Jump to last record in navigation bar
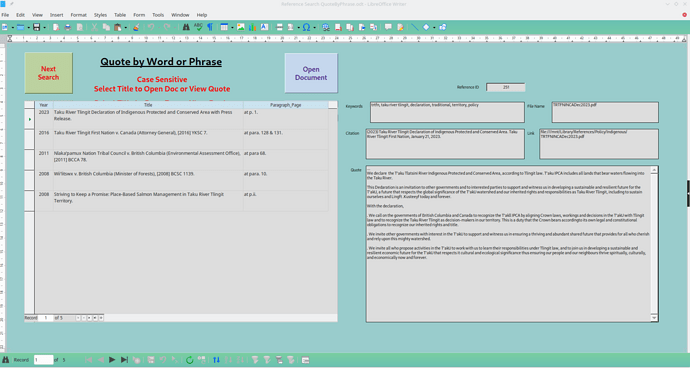The height and width of the screenshot is (368, 690). click(x=124, y=360)
